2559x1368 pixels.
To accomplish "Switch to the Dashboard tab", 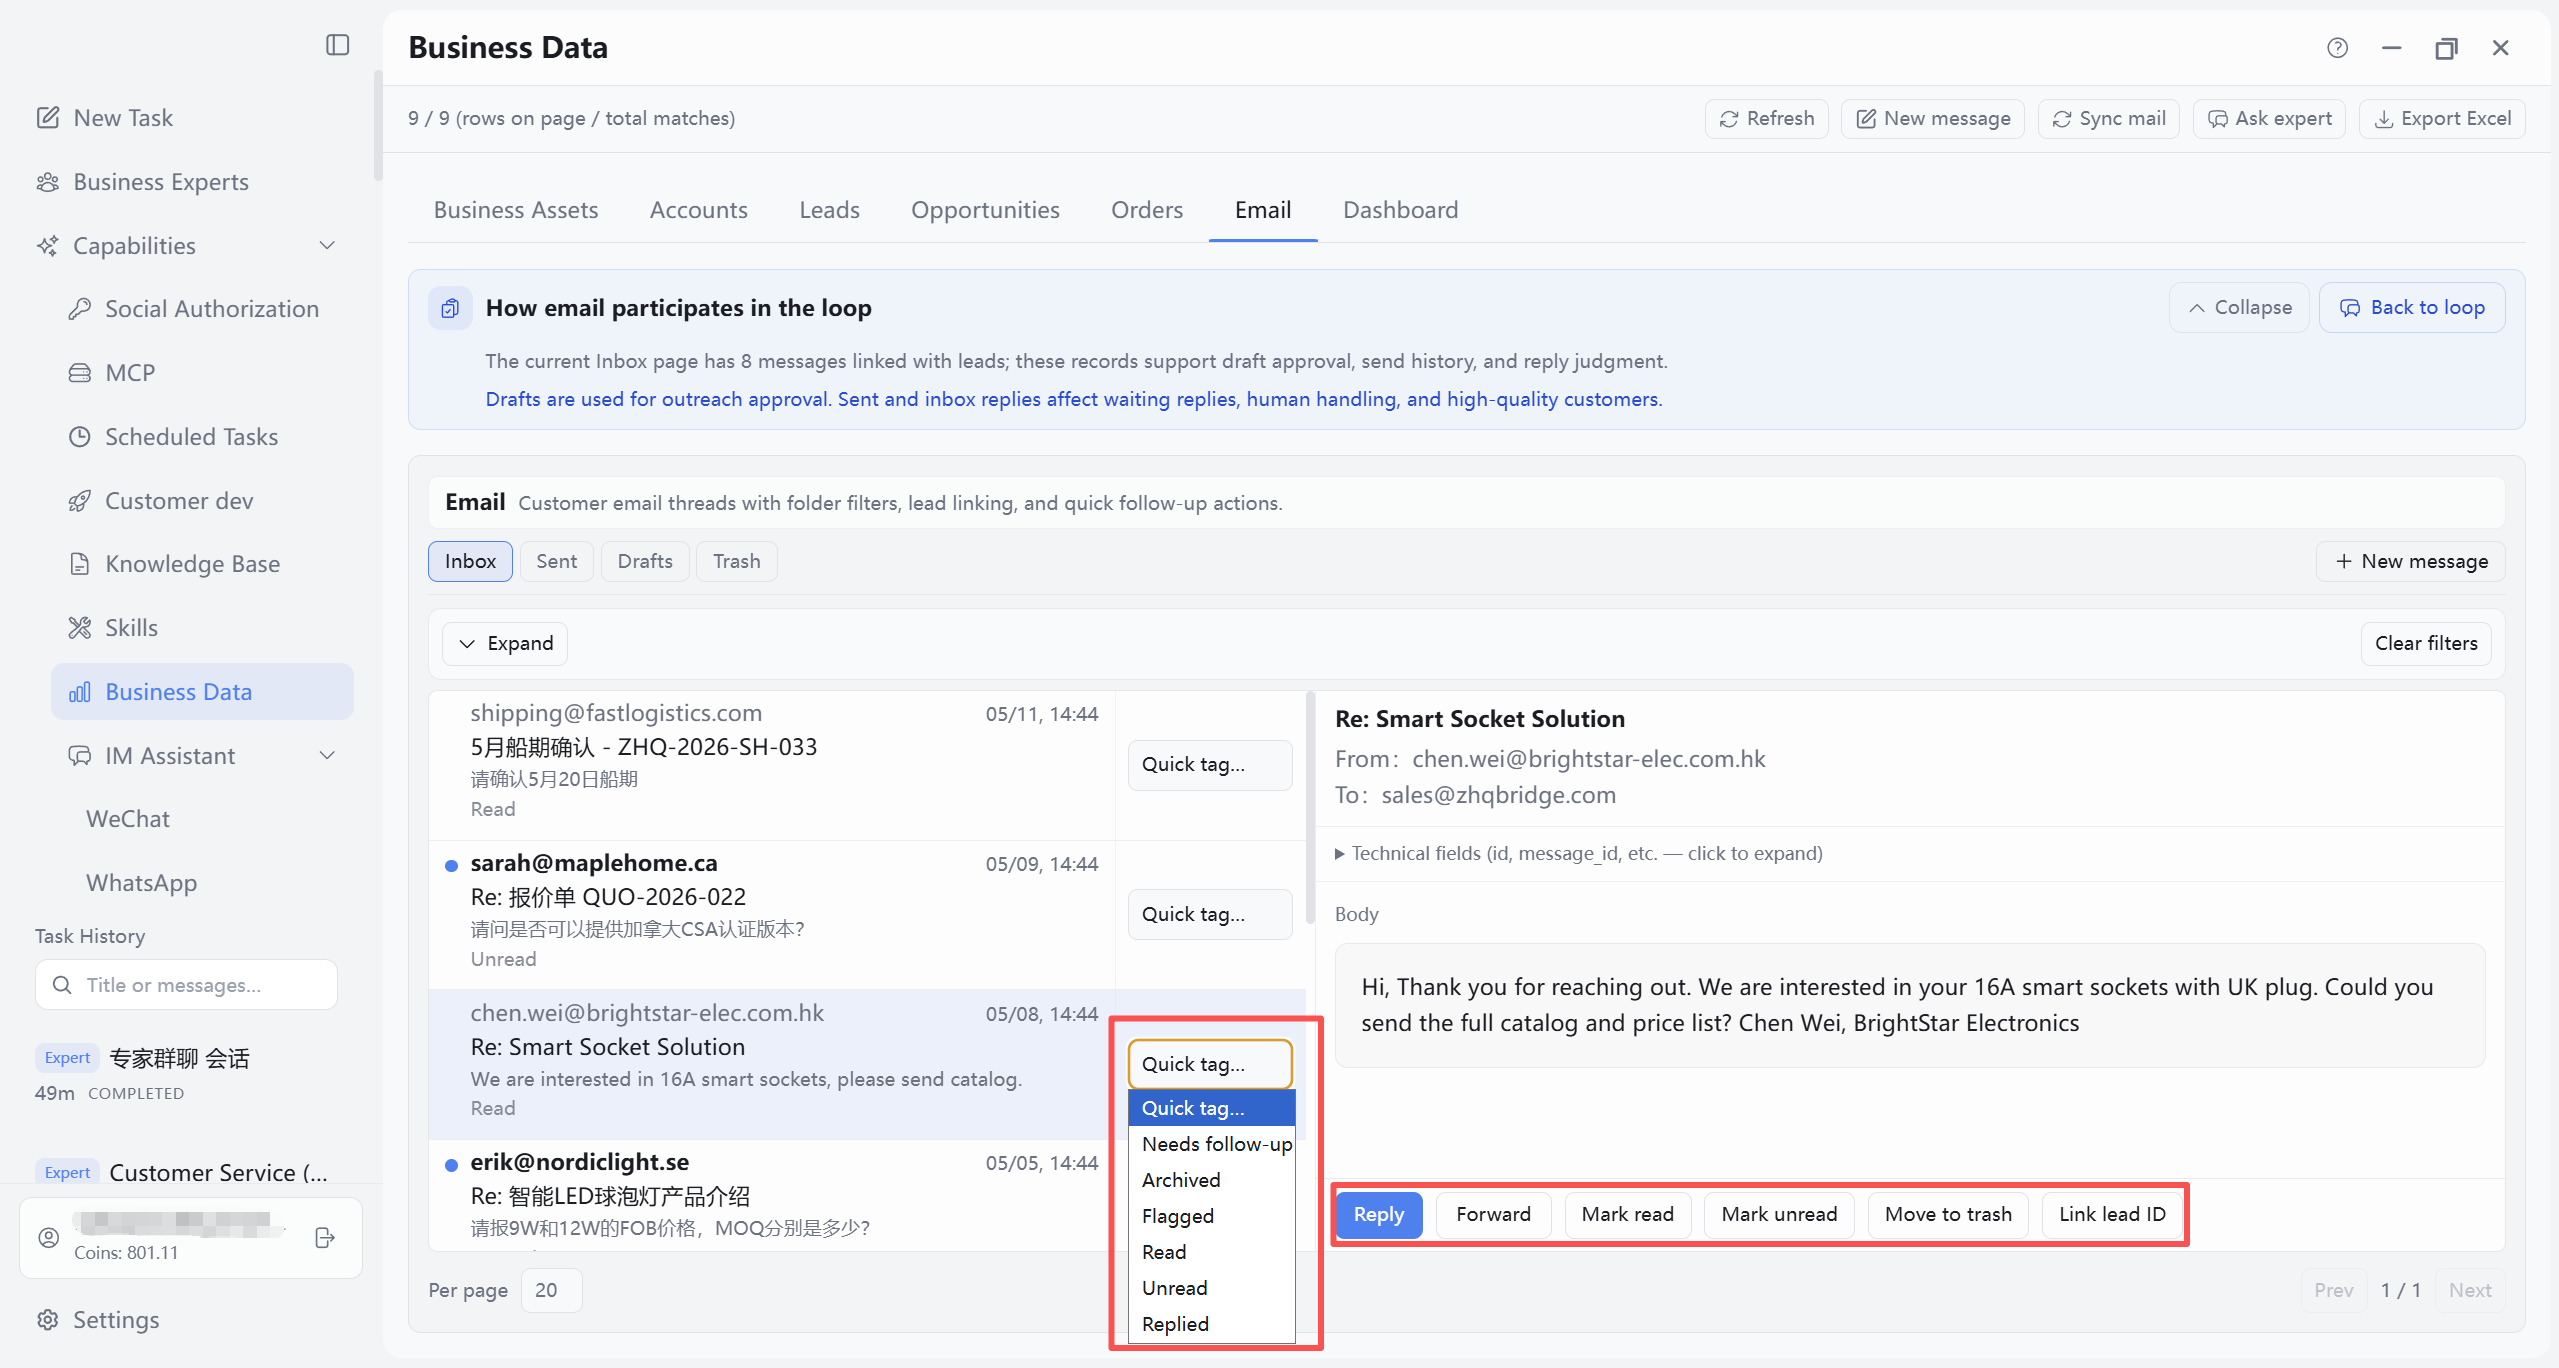I will click(1400, 211).
